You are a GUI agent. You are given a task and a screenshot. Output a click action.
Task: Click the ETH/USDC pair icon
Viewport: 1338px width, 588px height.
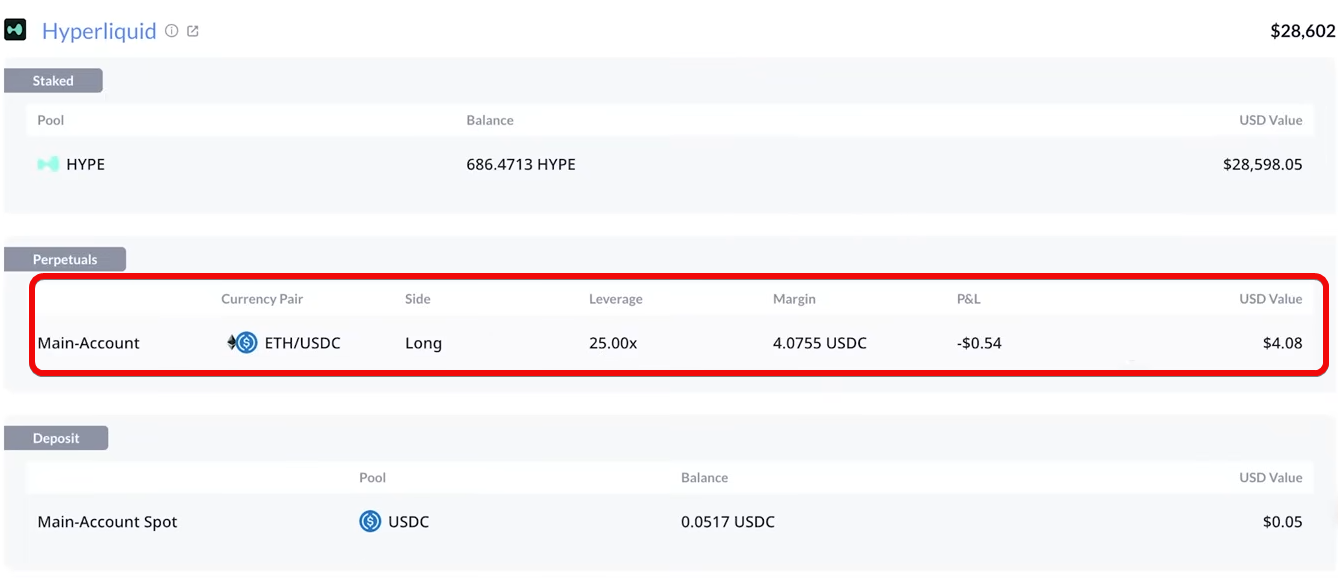click(243, 343)
